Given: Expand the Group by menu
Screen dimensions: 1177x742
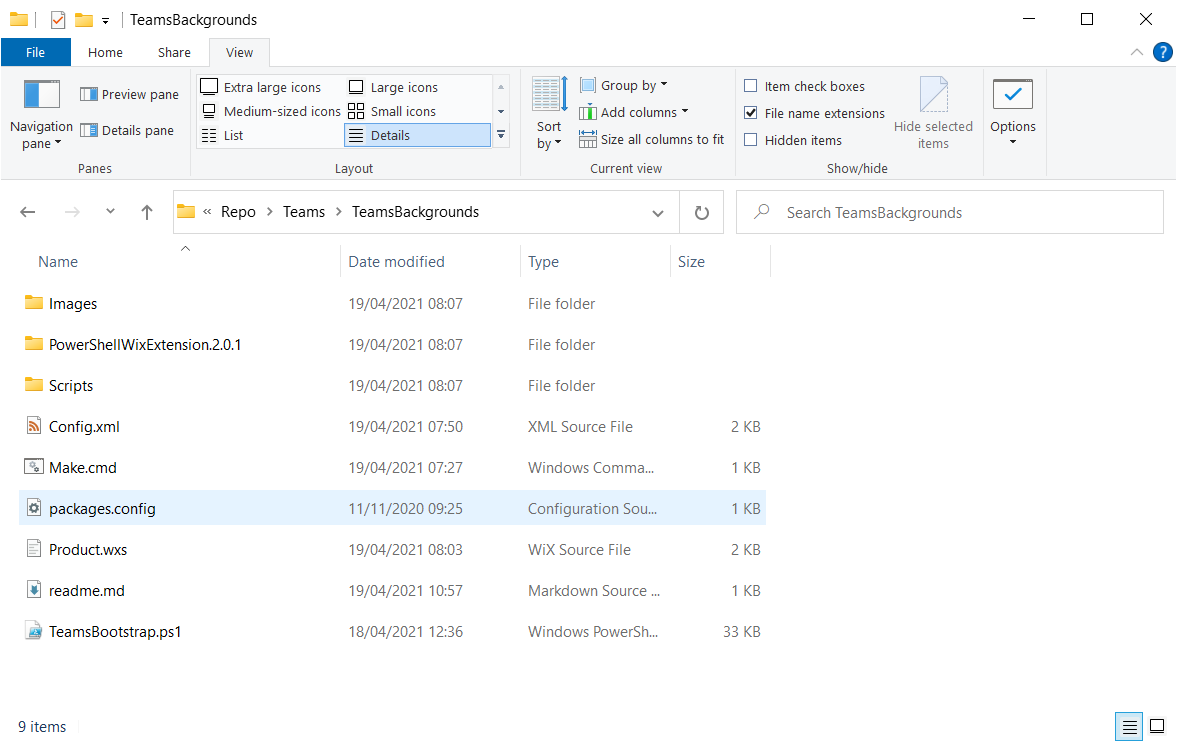Looking at the screenshot, I should 623,84.
